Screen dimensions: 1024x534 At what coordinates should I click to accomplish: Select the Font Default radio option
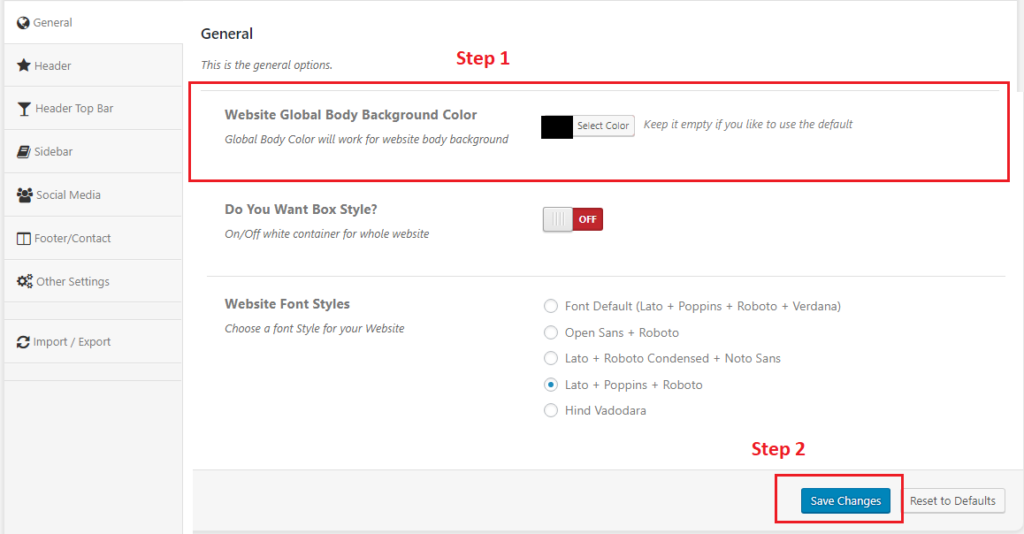click(550, 306)
